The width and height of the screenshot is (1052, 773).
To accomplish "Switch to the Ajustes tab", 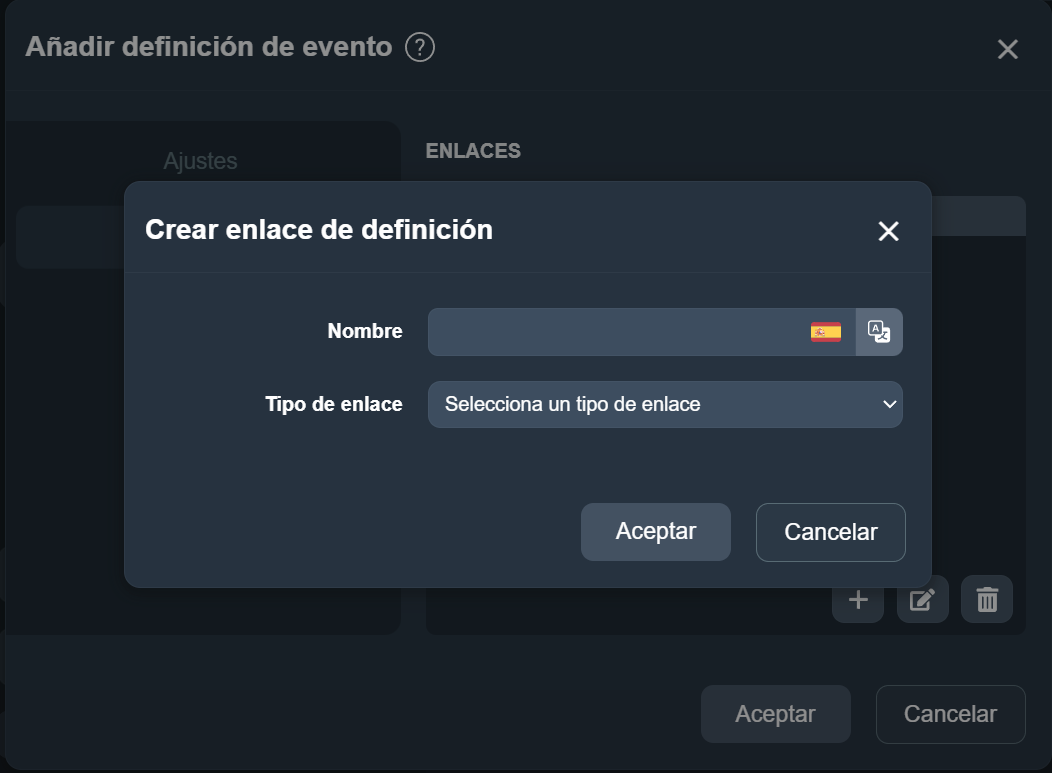I will pyautogui.click(x=199, y=160).
